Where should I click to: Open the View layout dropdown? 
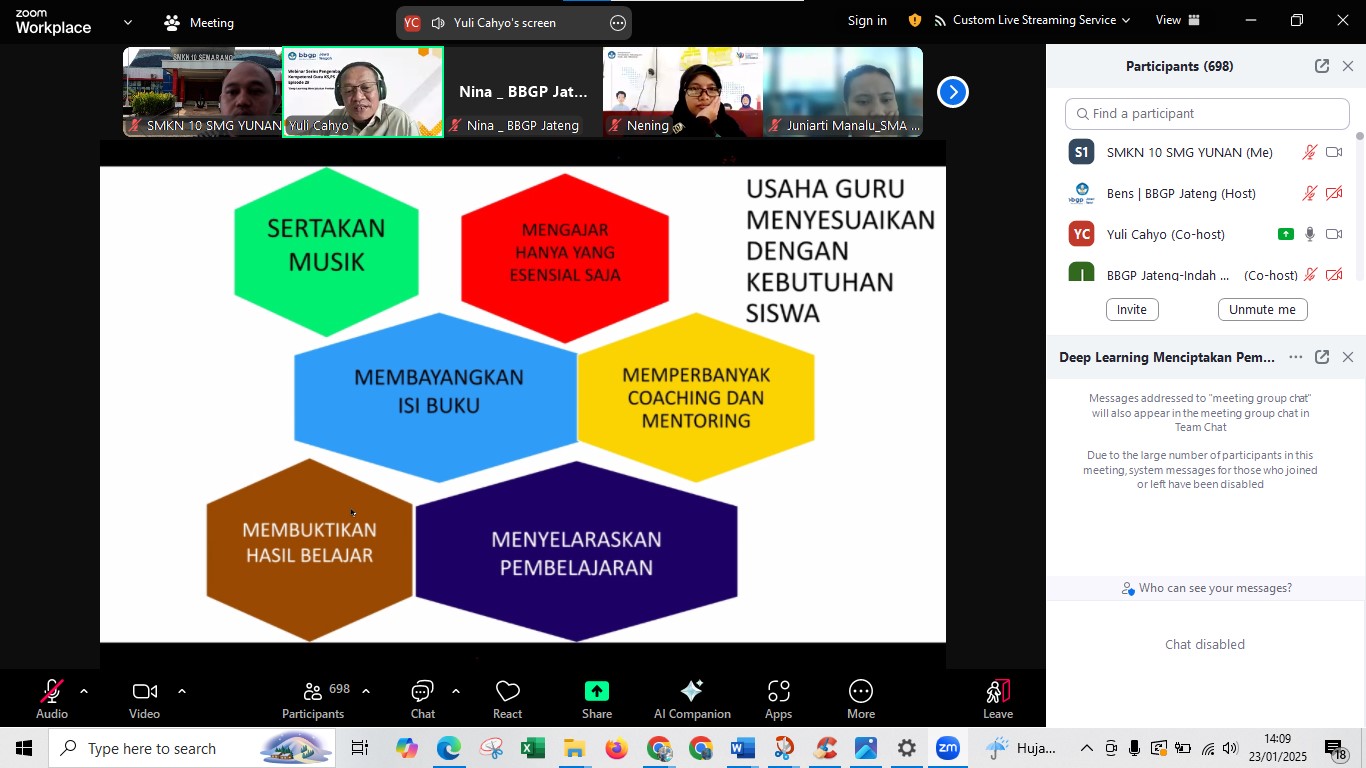pyautogui.click(x=1178, y=20)
